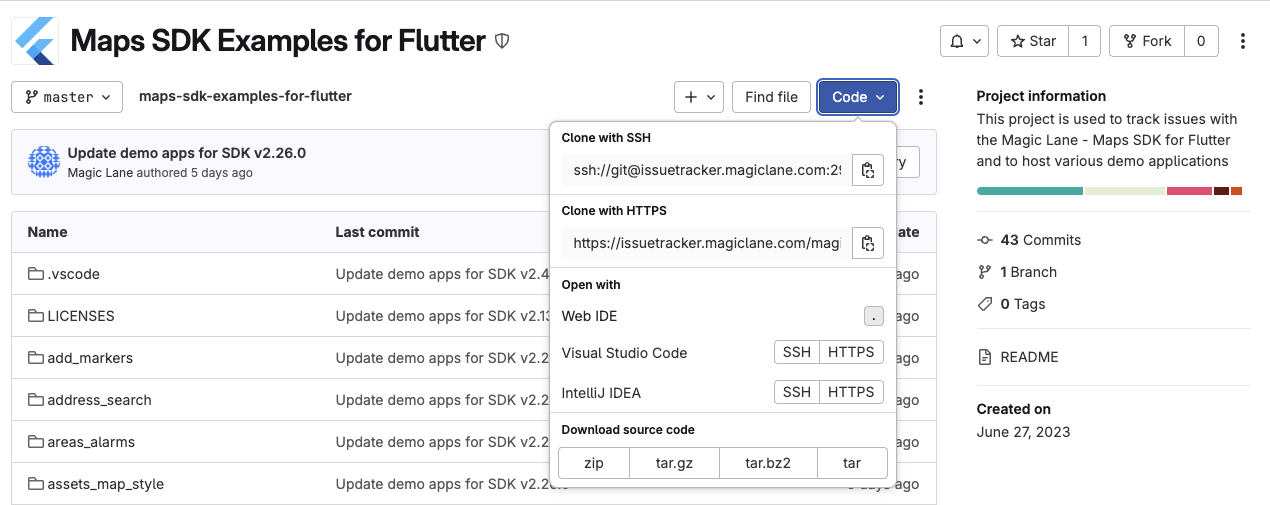Click the Find file button

coord(771,97)
